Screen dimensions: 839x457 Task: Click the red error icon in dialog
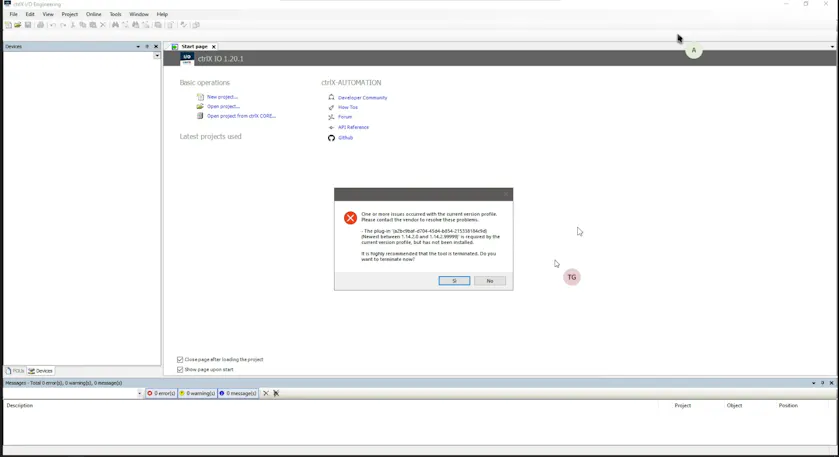(x=350, y=218)
